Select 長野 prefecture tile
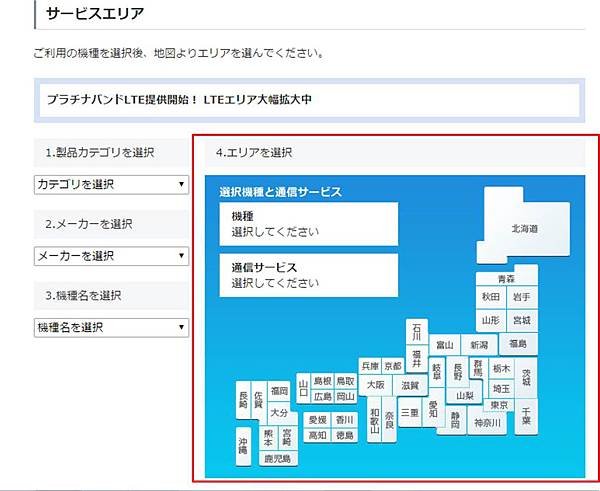Viewport: 600px width, 491px height. [458, 372]
